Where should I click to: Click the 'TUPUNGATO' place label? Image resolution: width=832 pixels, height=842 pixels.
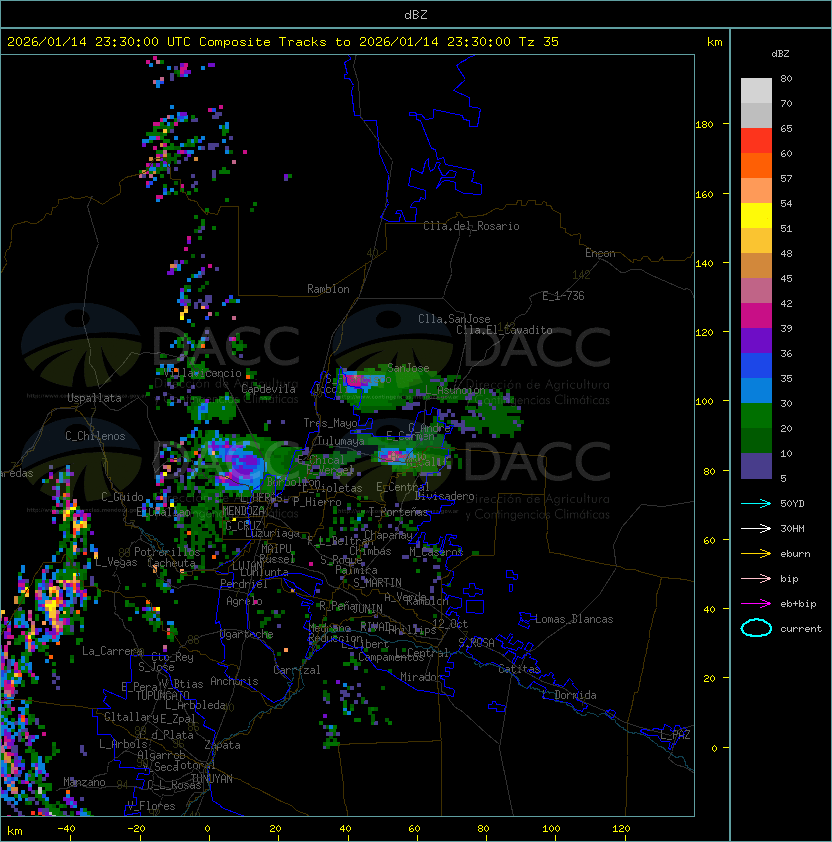tap(163, 695)
